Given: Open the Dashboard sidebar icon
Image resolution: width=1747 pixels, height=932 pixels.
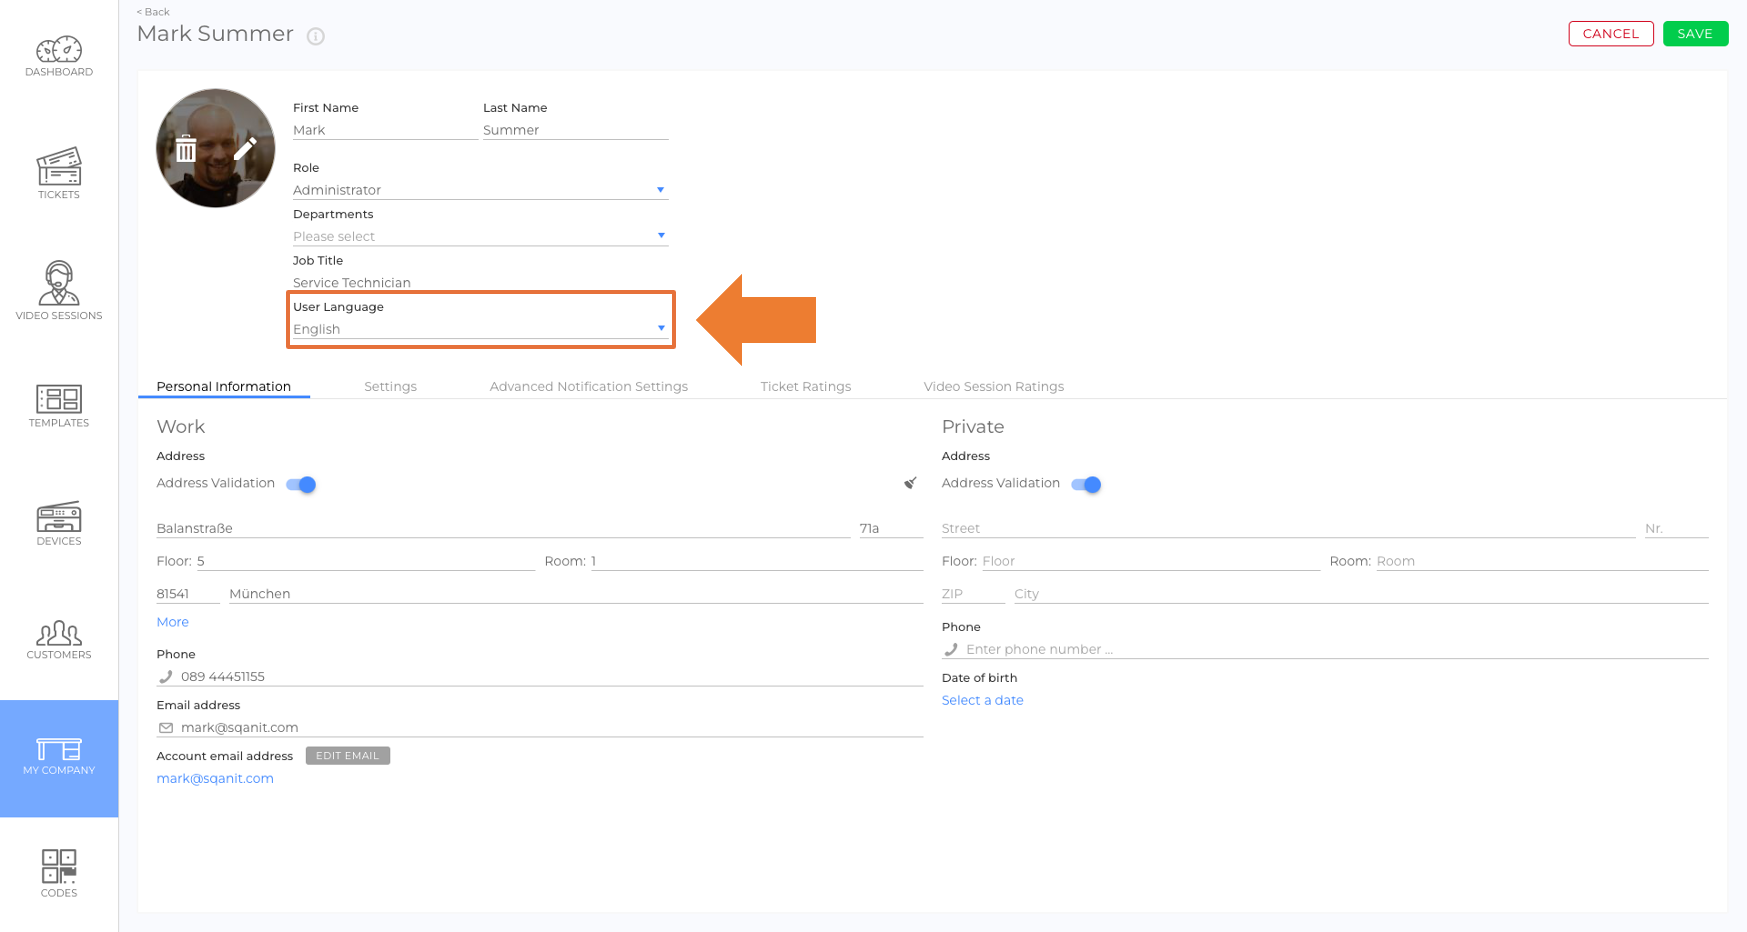Looking at the screenshot, I should pyautogui.click(x=59, y=57).
